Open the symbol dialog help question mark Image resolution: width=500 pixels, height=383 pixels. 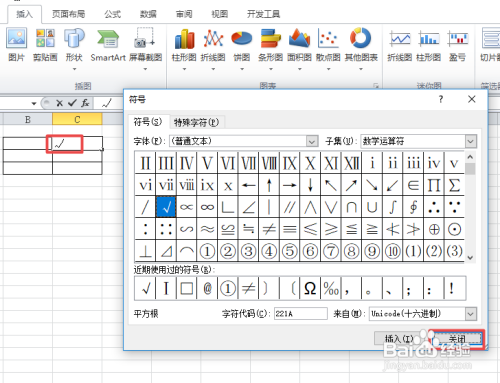pyautogui.click(x=441, y=99)
